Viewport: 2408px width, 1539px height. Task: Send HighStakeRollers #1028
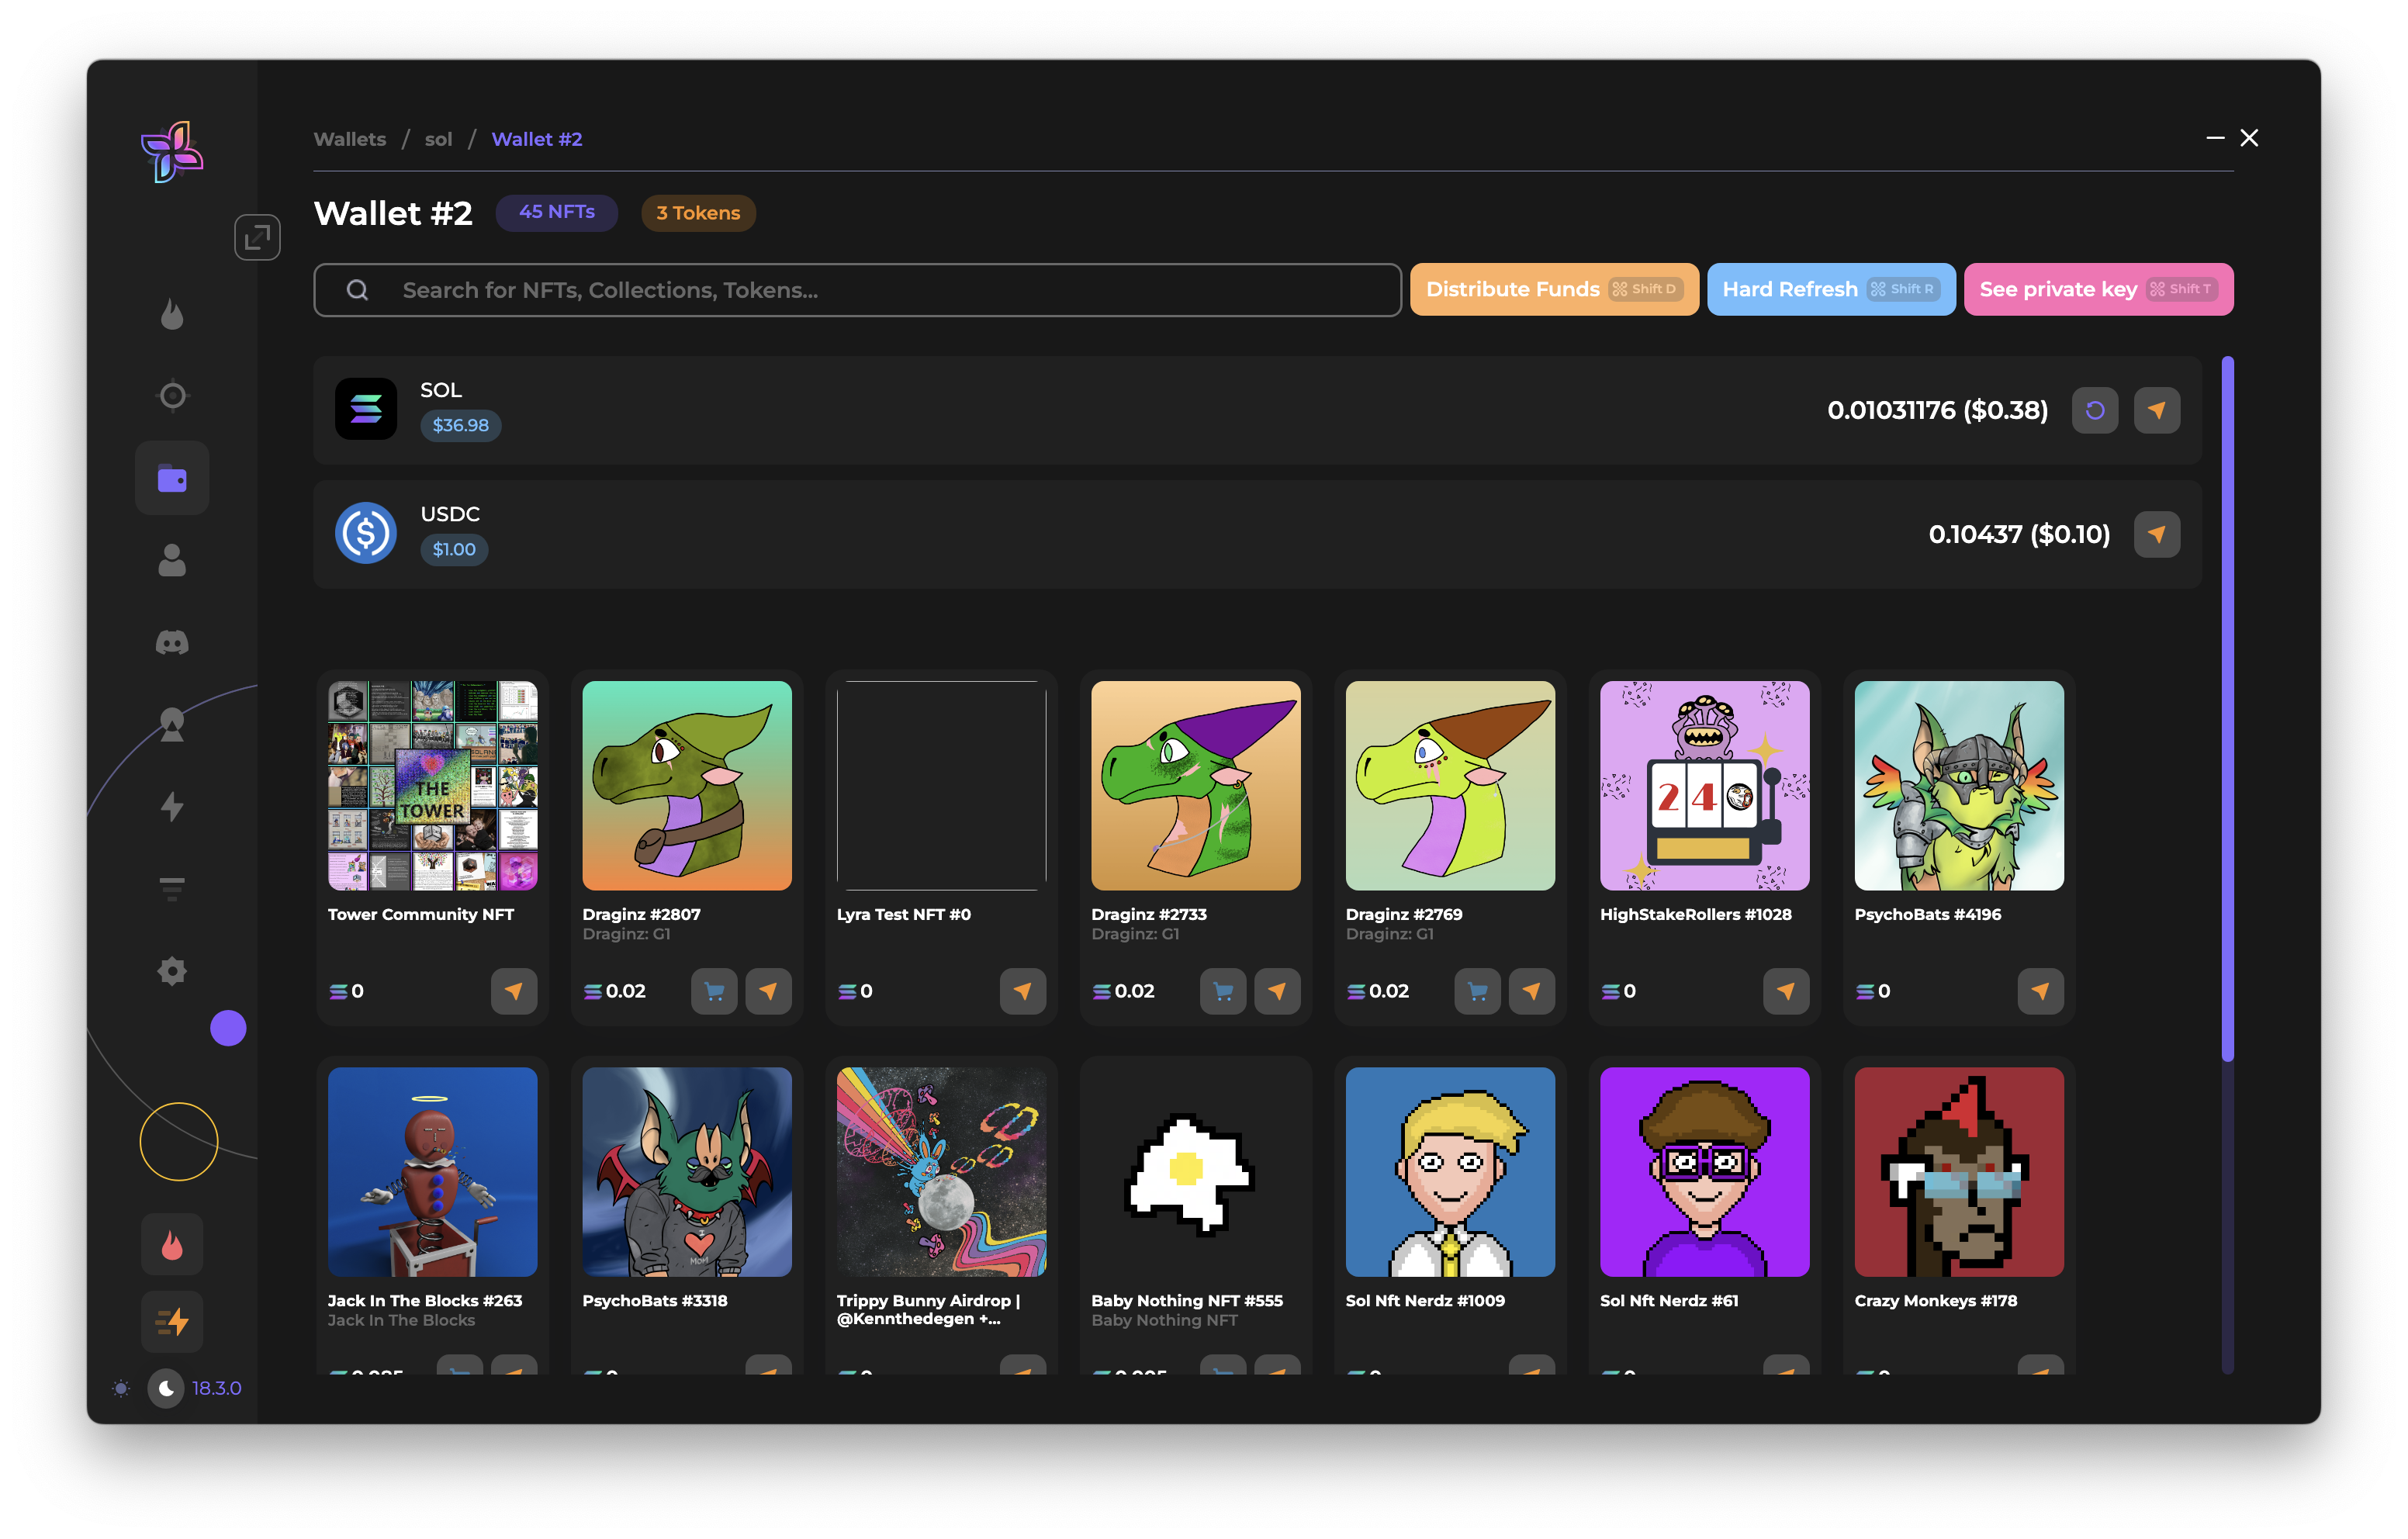point(1786,991)
